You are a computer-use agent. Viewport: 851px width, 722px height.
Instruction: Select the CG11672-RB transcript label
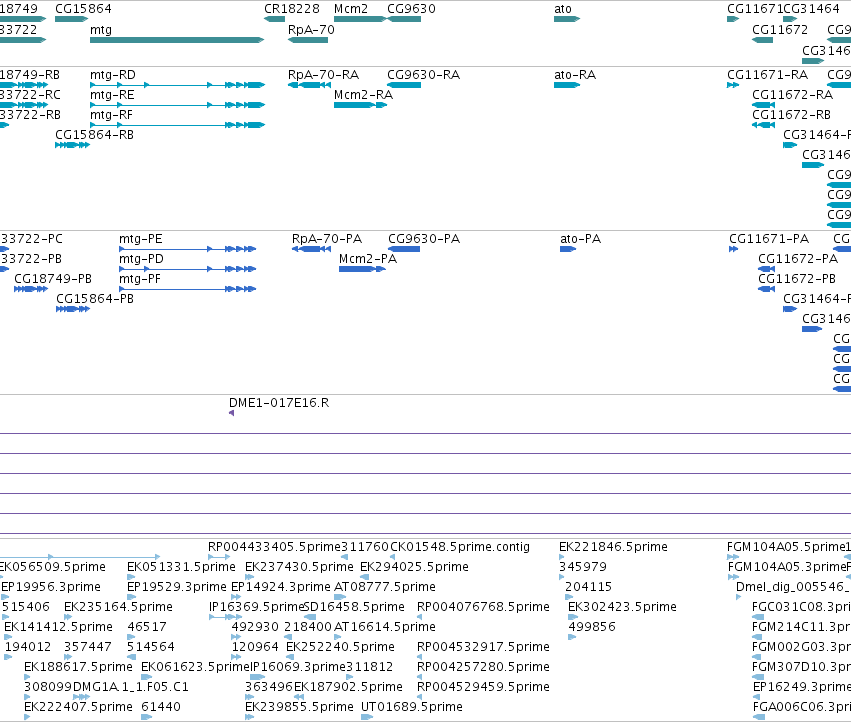[x=791, y=115]
